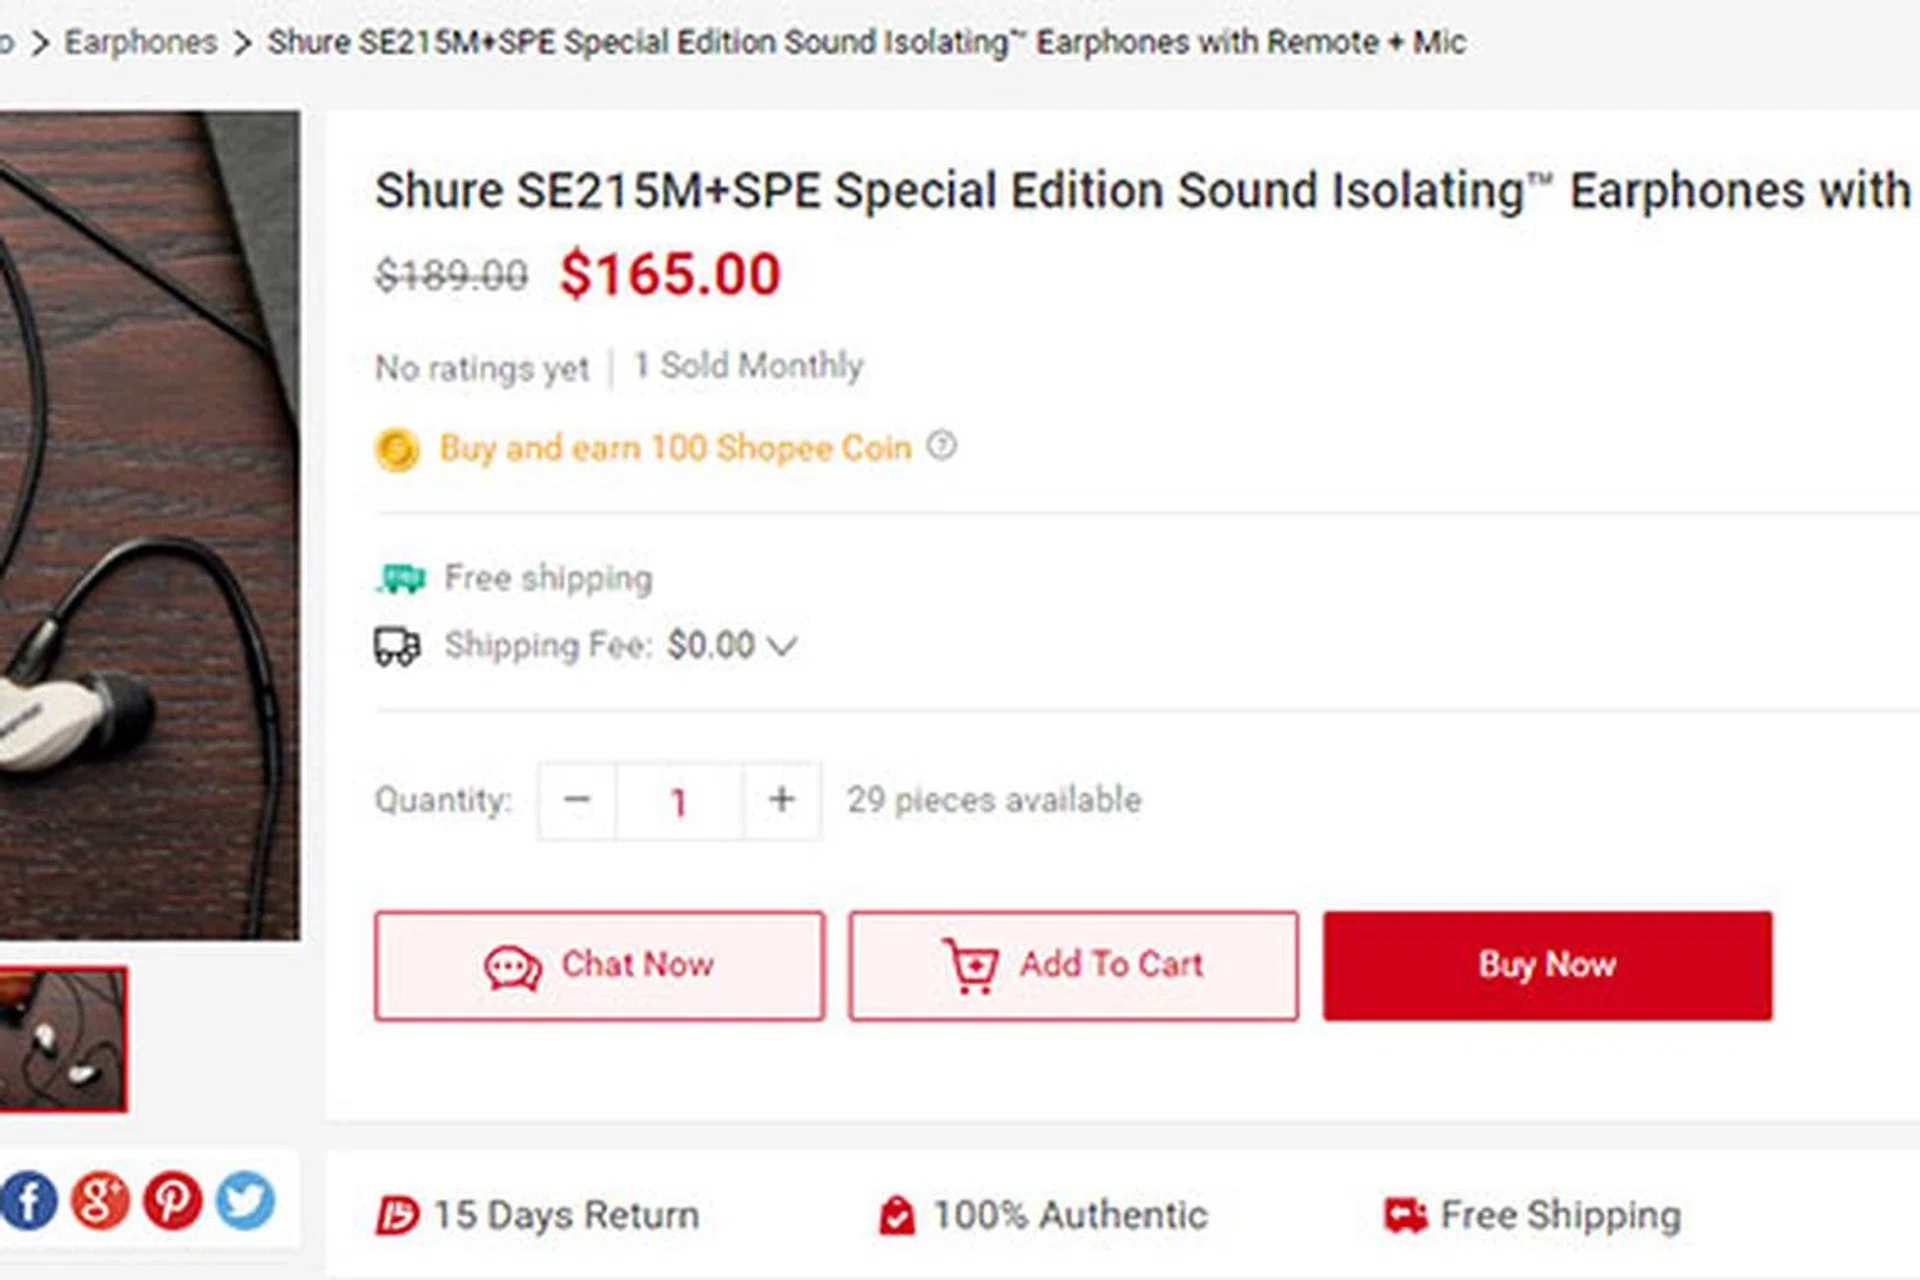
Task: Click the quantity number input field
Action: [x=679, y=801]
